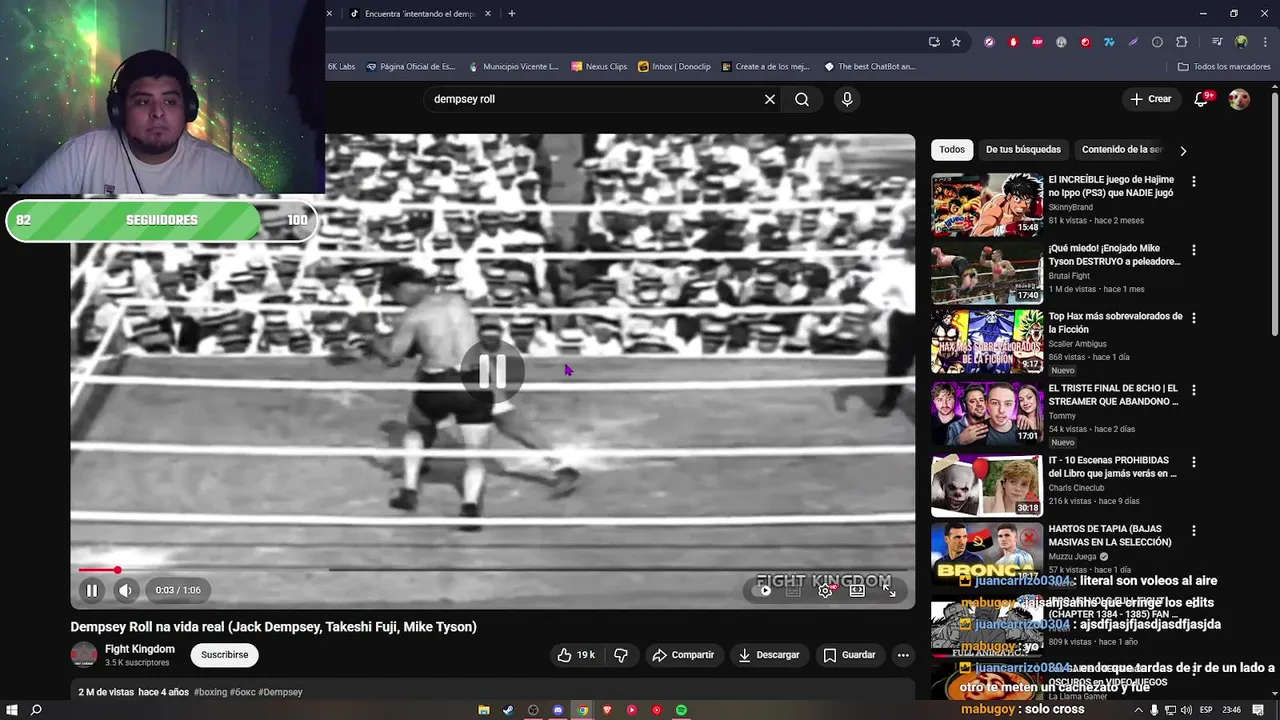Switch to theater mode view
1280x720 pixels.
(857, 590)
